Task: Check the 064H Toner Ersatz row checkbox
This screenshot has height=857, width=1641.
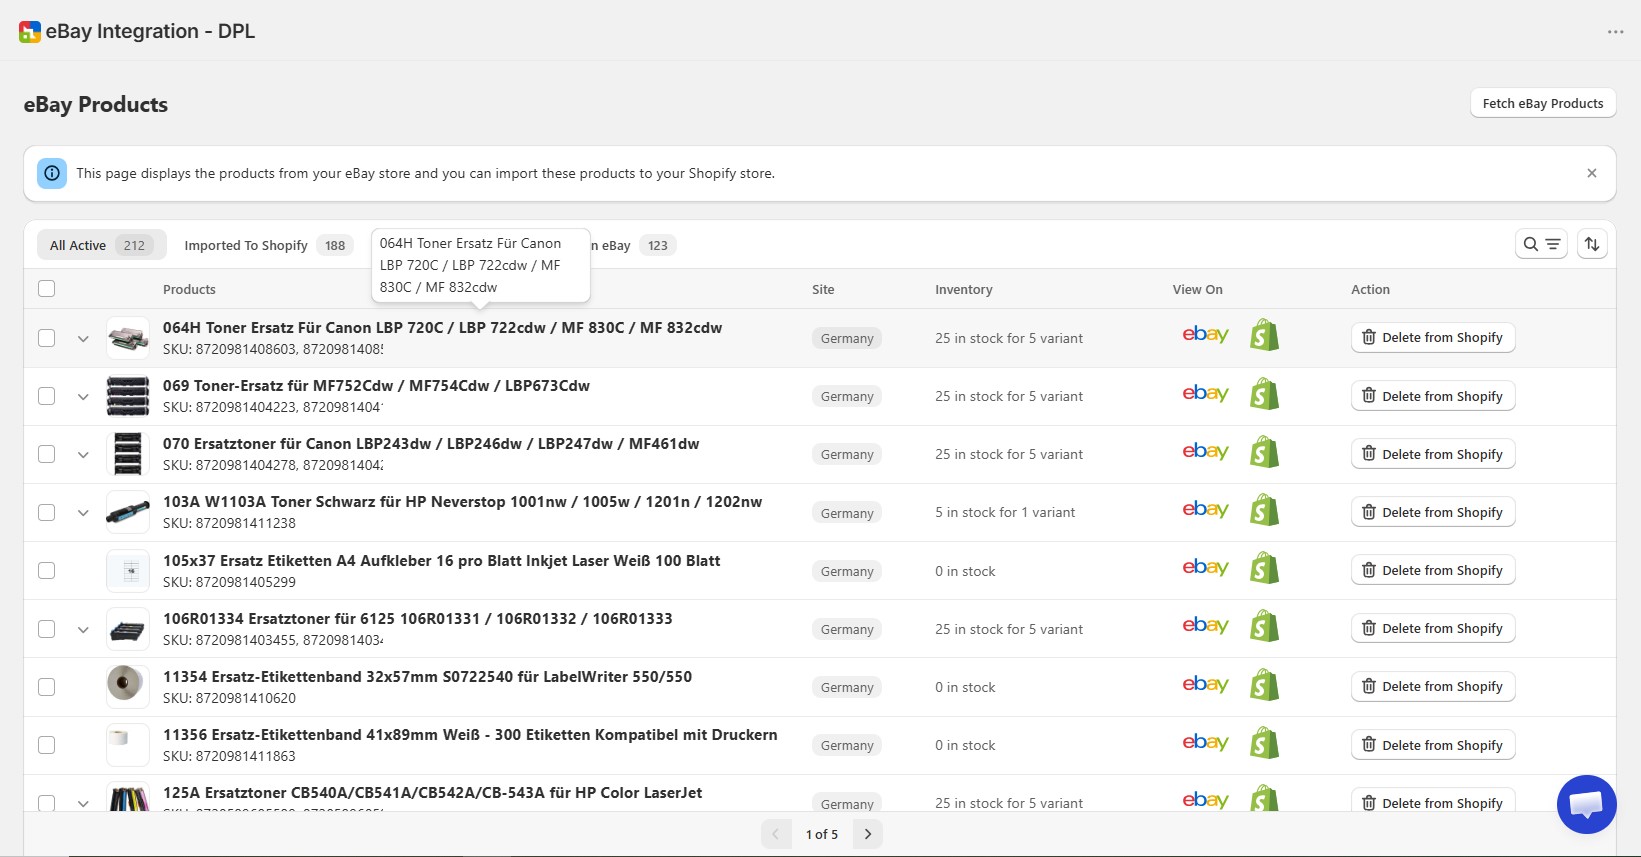Action: tap(46, 338)
